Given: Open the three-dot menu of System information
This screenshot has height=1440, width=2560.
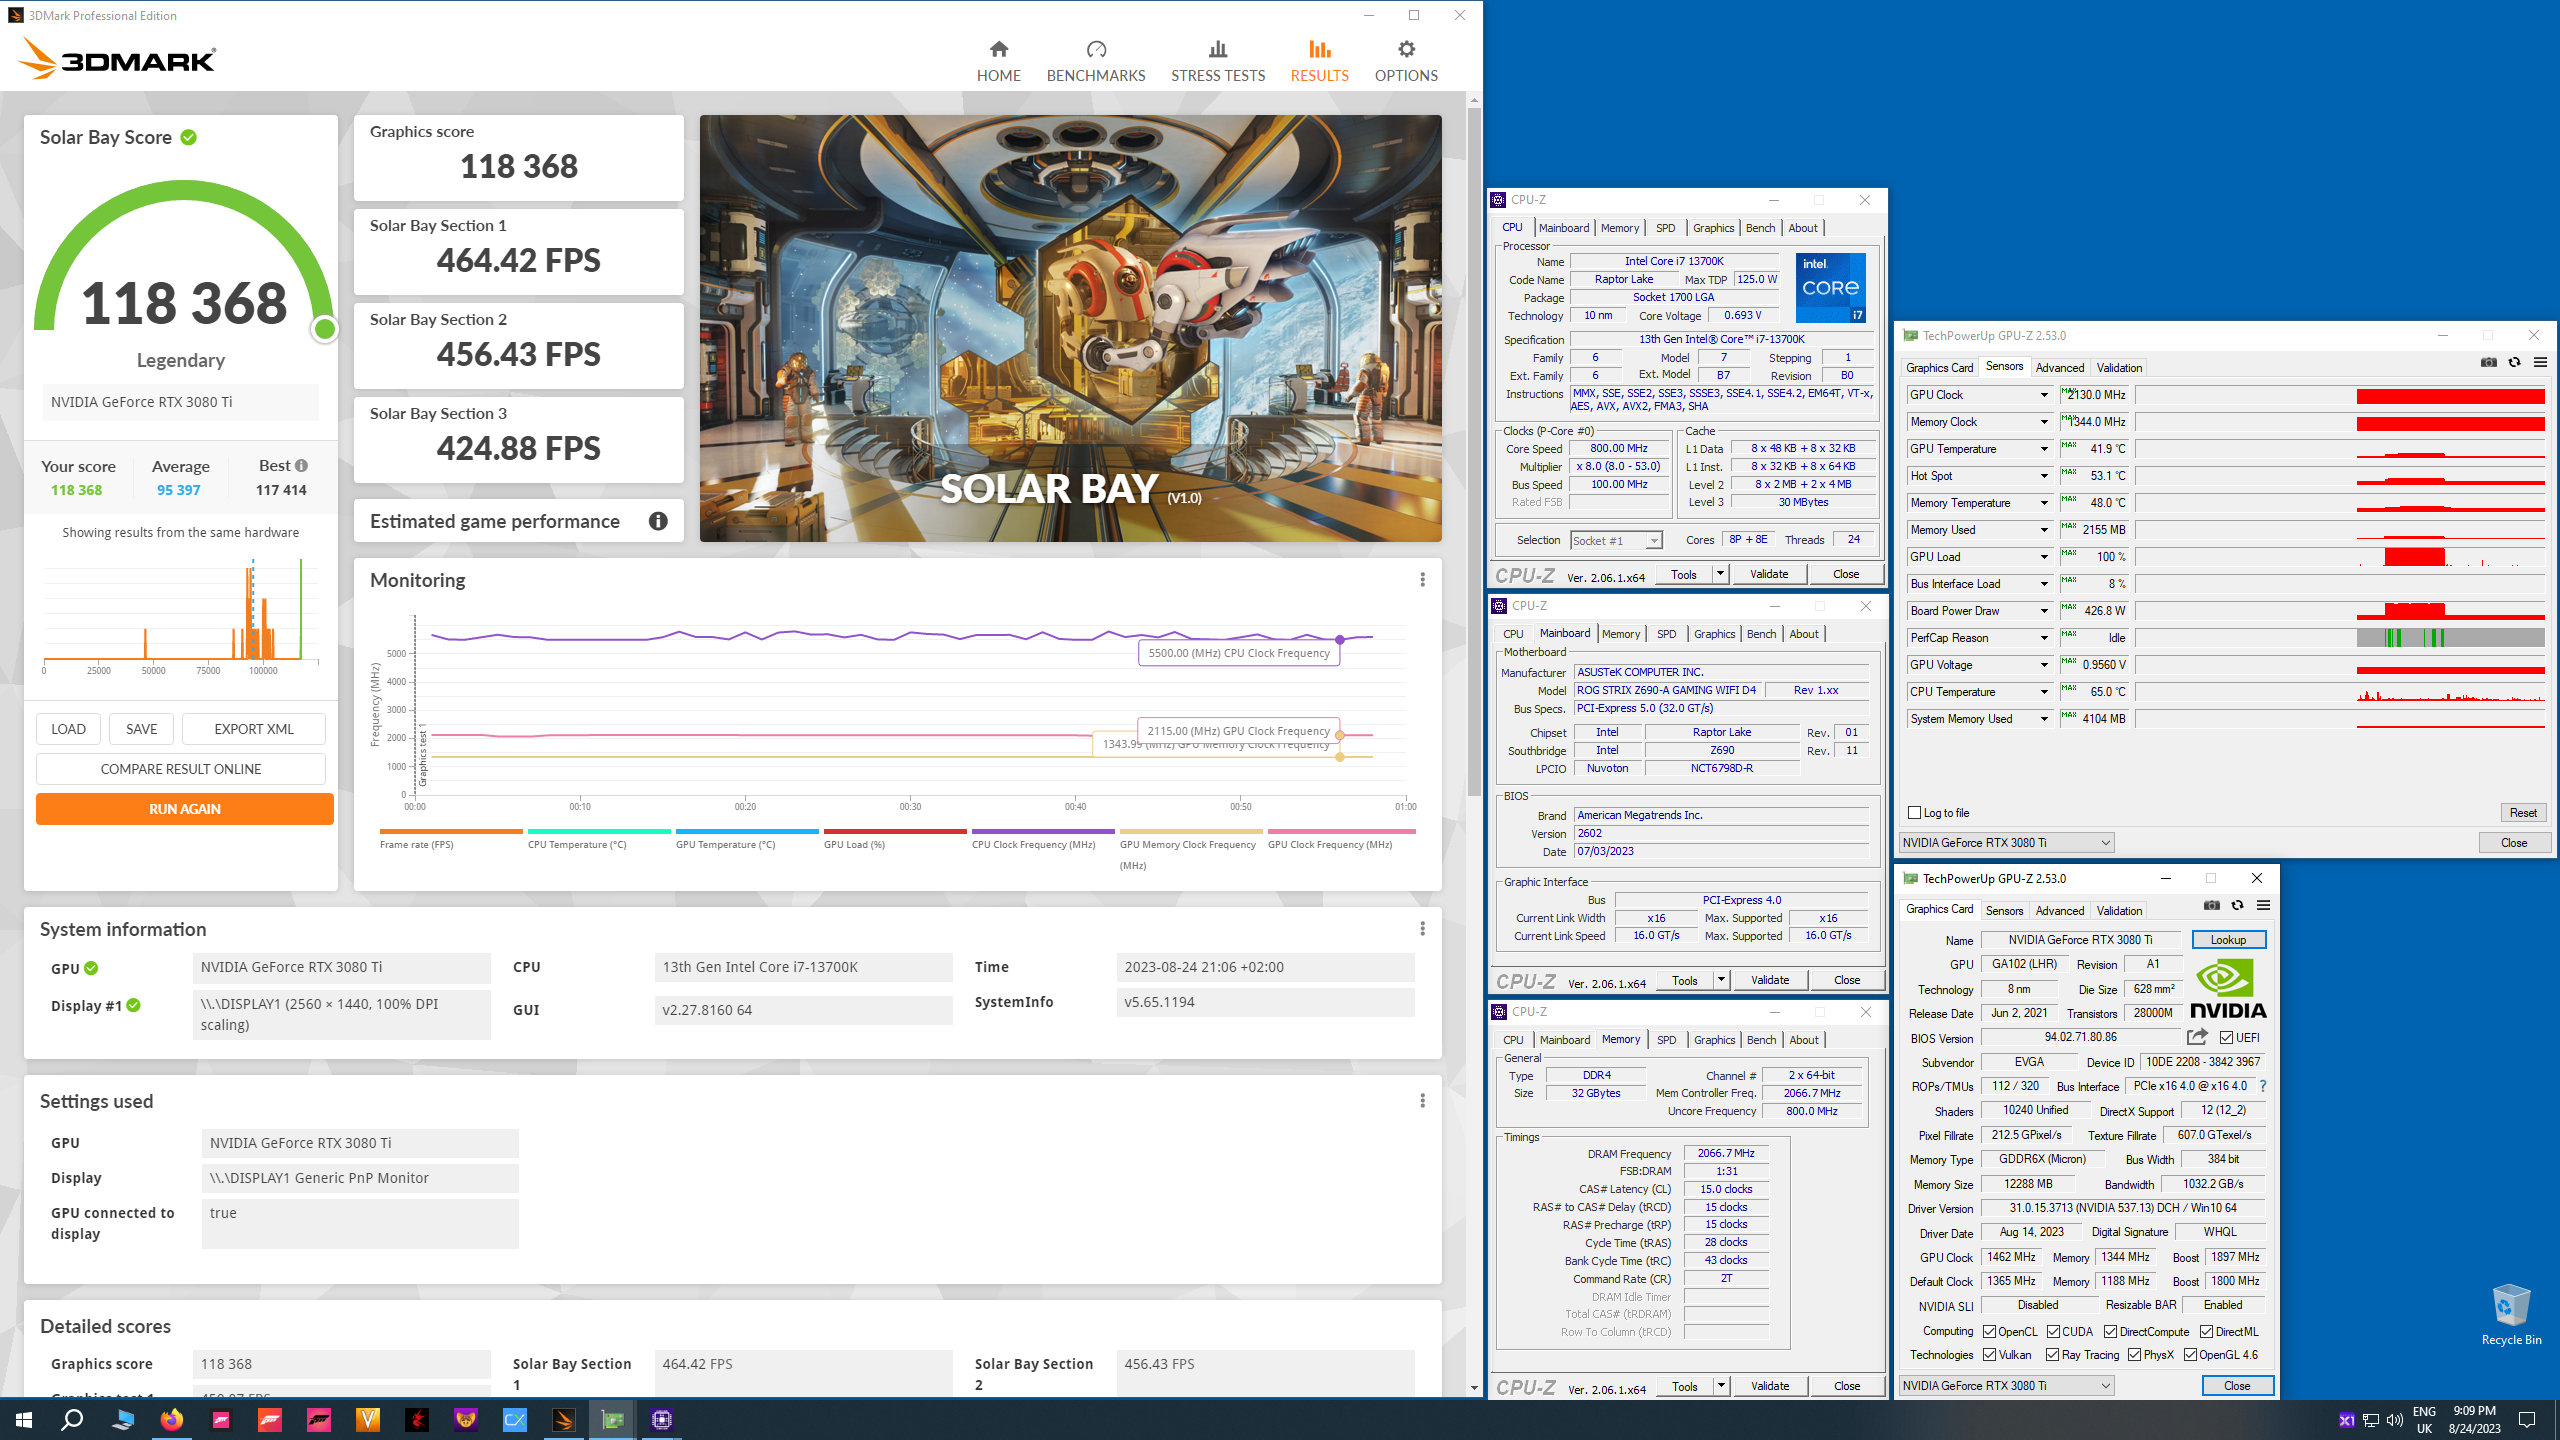Looking at the screenshot, I should (1422, 929).
